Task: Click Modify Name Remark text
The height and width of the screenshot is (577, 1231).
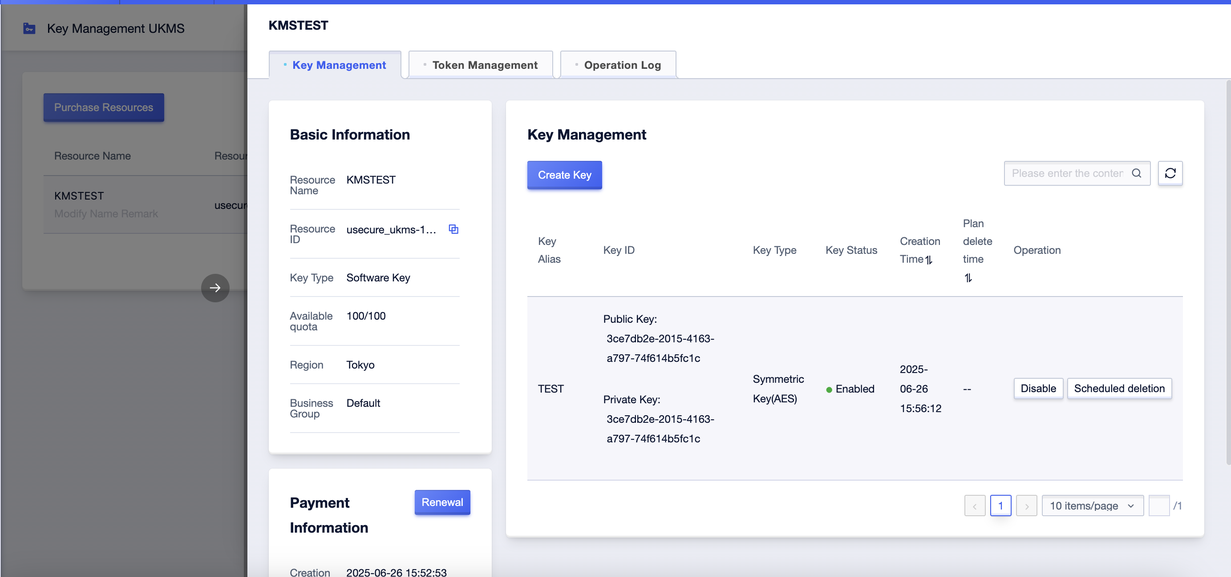Action: point(106,214)
